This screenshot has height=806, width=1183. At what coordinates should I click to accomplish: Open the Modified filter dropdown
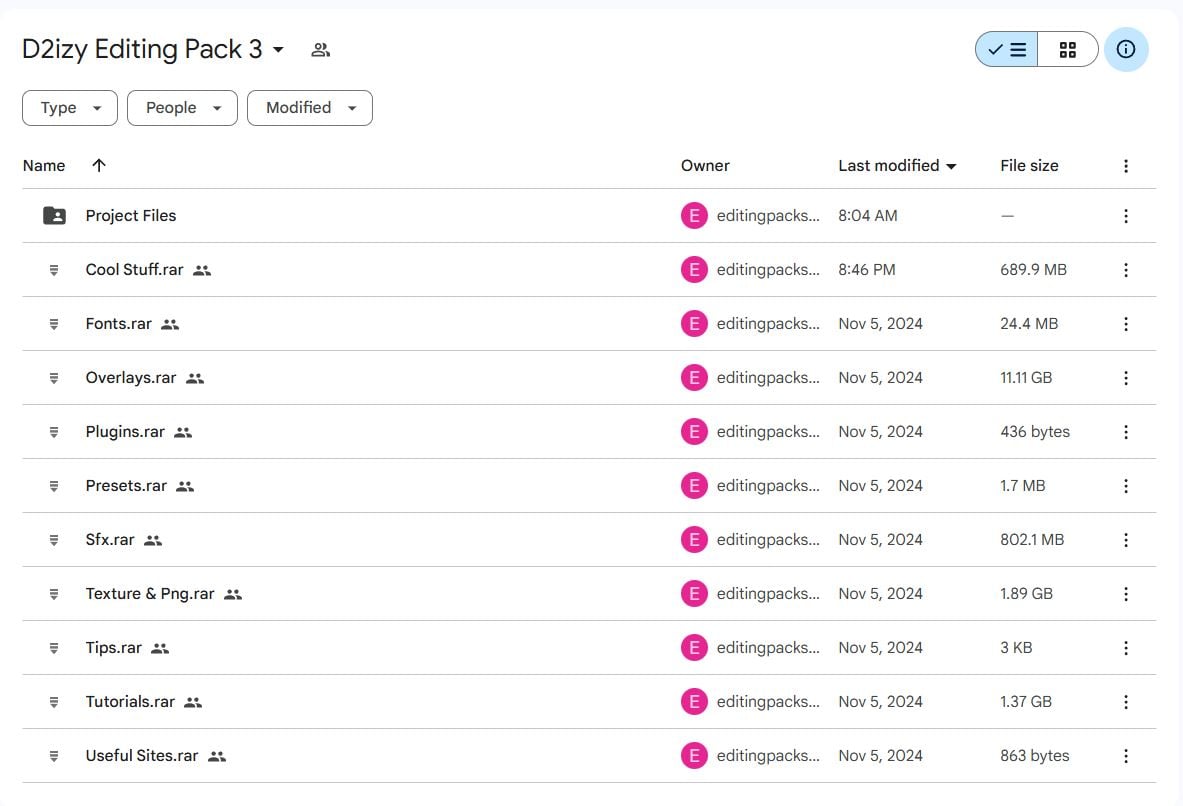[310, 108]
